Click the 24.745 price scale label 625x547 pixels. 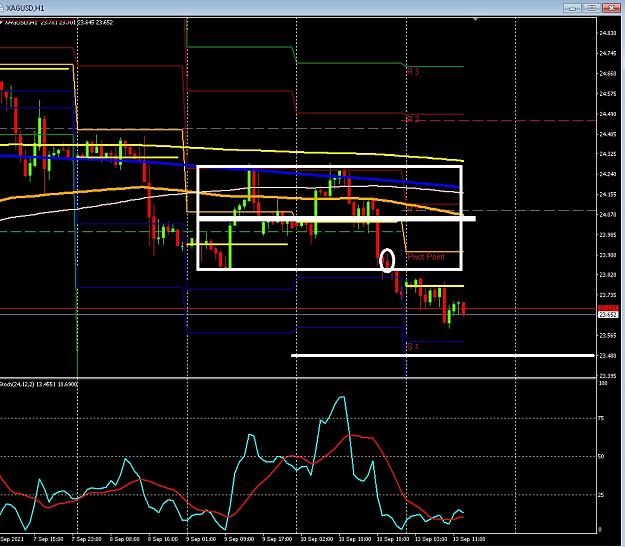[x=608, y=53]
